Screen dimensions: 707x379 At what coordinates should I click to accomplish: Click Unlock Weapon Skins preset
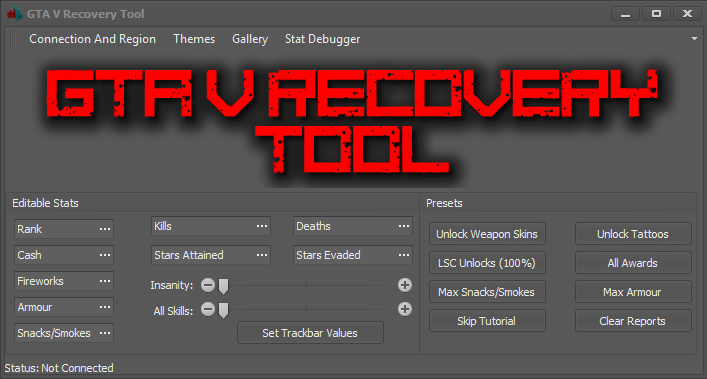(487, 234)
